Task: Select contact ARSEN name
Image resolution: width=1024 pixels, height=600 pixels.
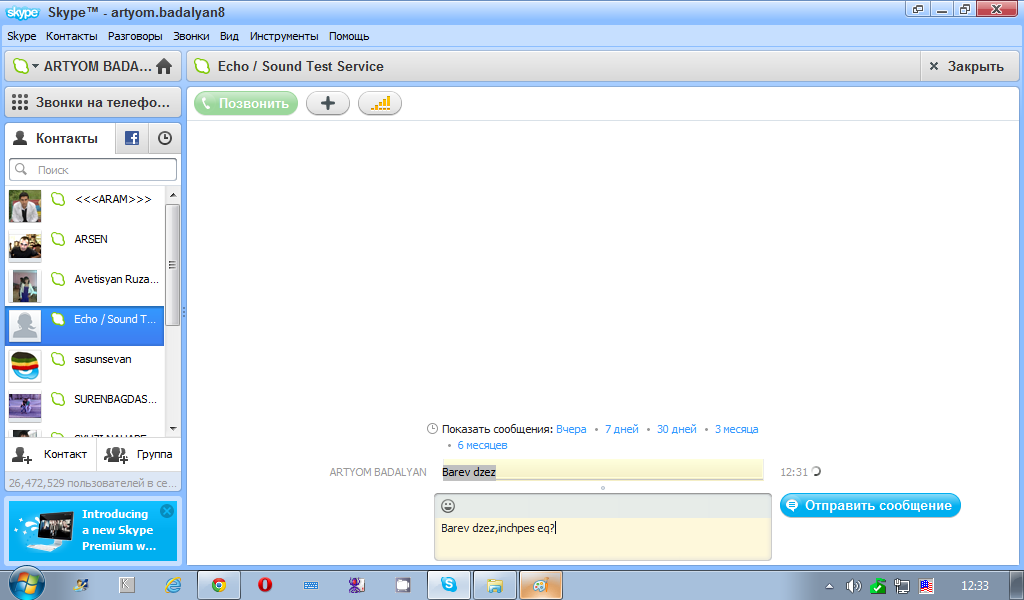Action: pyautogui.click(x=91, y=239)
